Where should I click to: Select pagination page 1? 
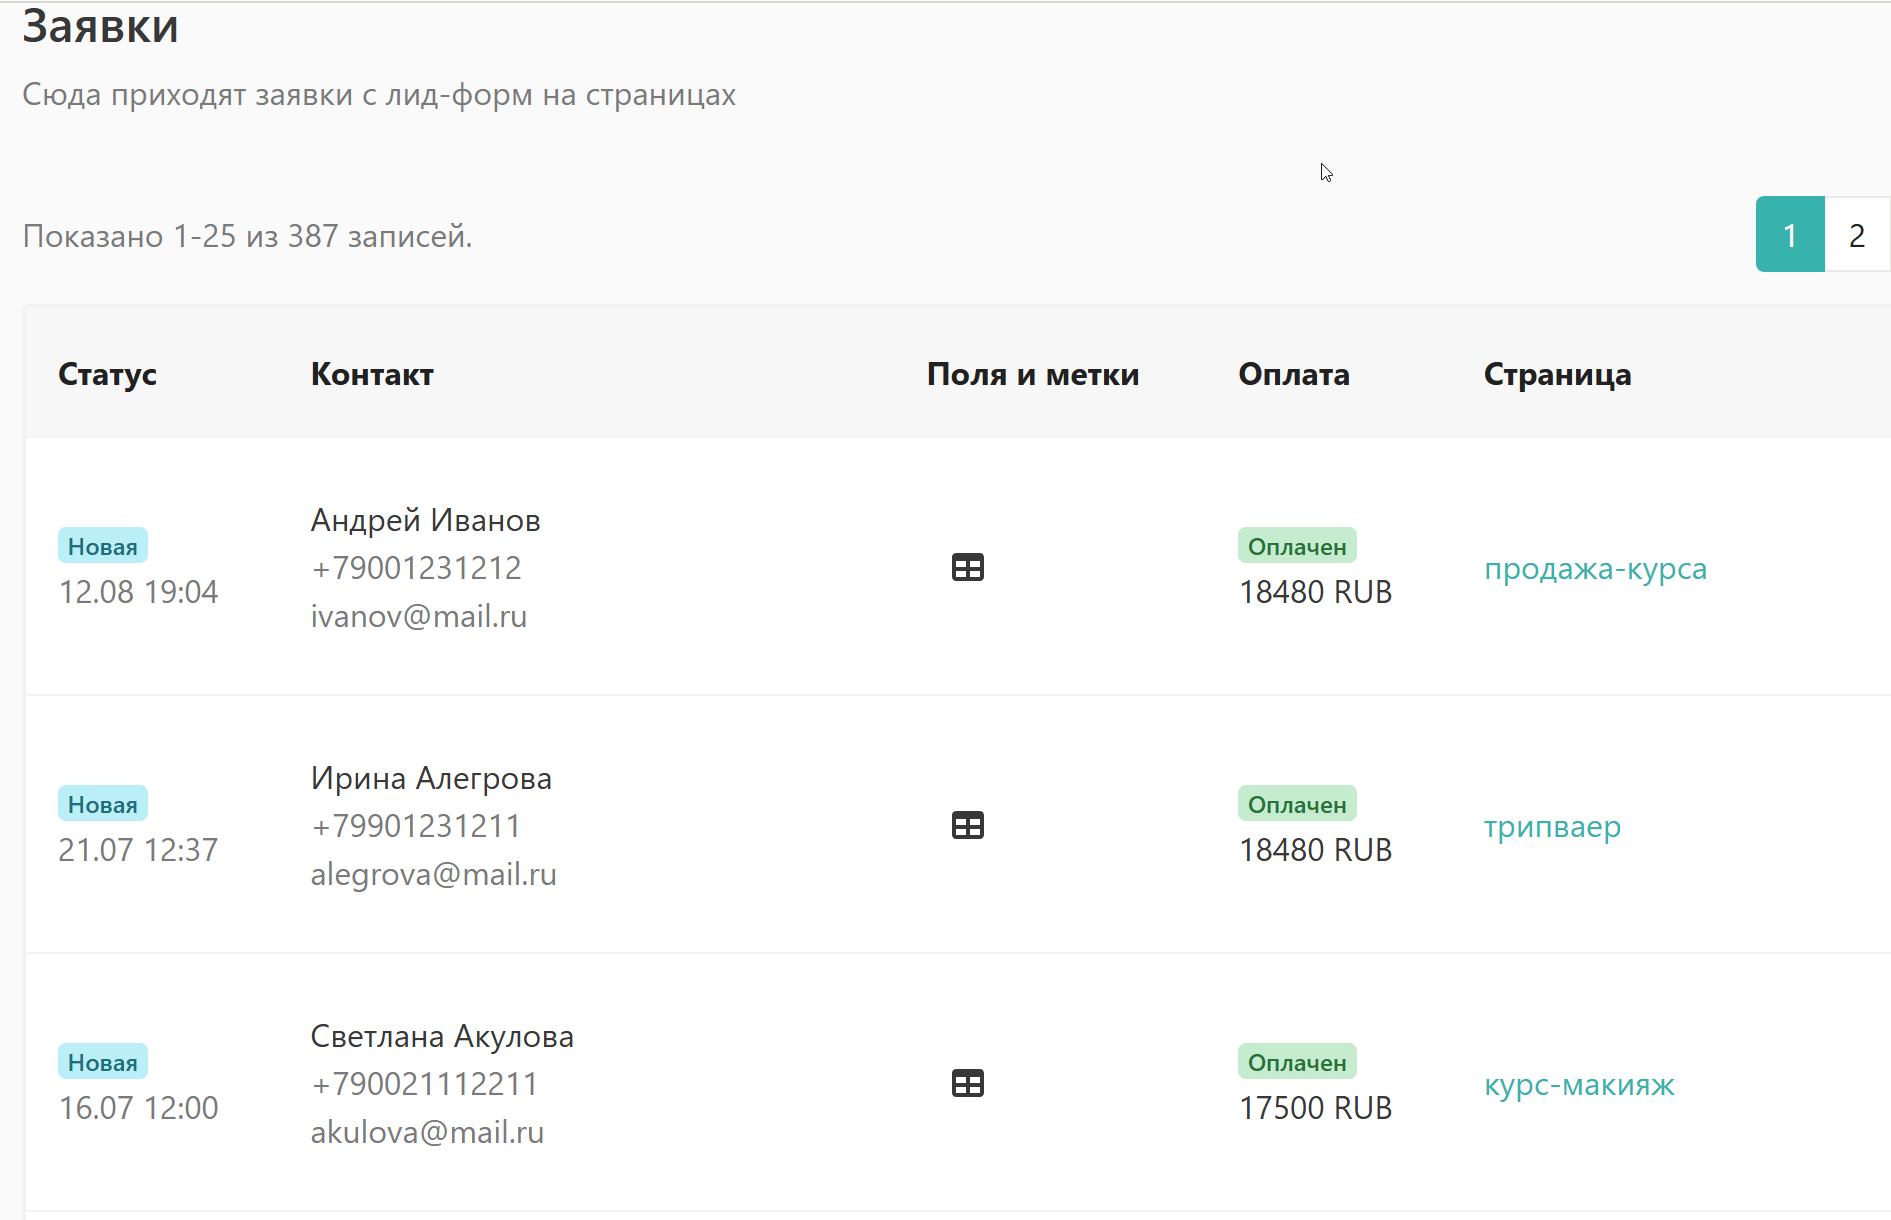click(1789, 235)
